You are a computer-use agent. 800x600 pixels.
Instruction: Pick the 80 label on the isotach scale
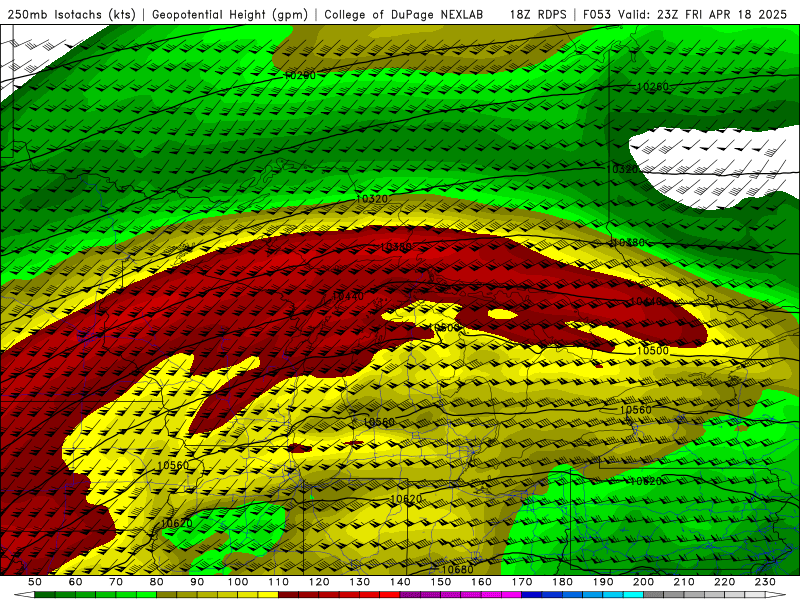pyautogui.click(x=157, y=582)
